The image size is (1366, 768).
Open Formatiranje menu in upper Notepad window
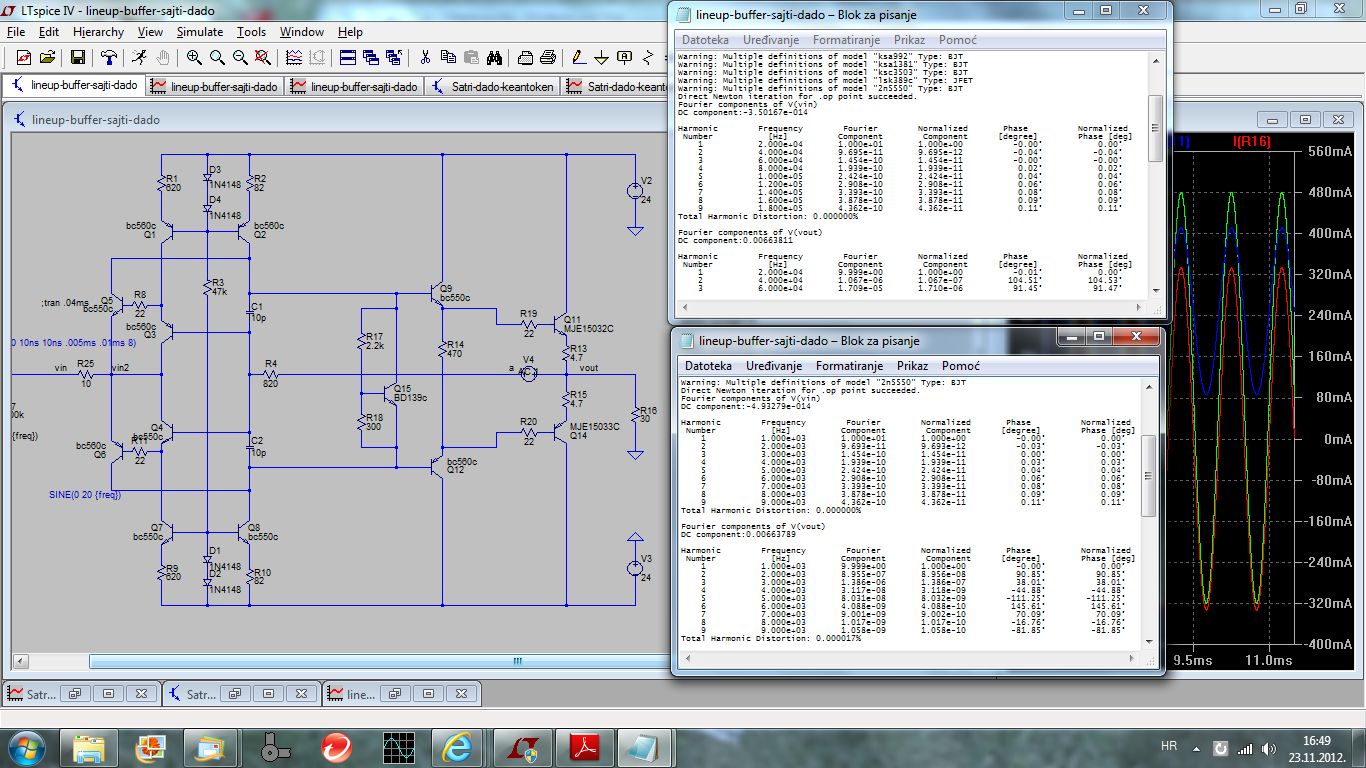point(846,40)
